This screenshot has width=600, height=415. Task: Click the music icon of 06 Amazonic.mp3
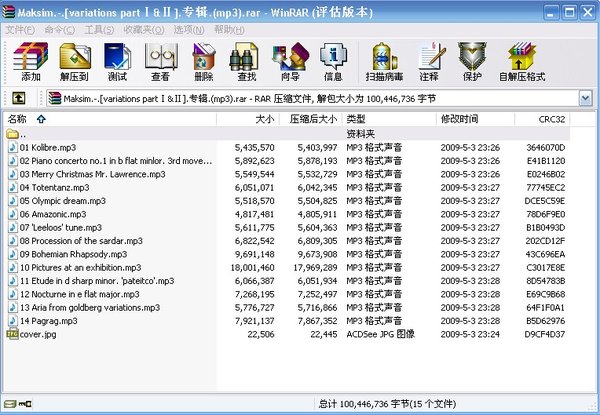[x=13, y=214]
